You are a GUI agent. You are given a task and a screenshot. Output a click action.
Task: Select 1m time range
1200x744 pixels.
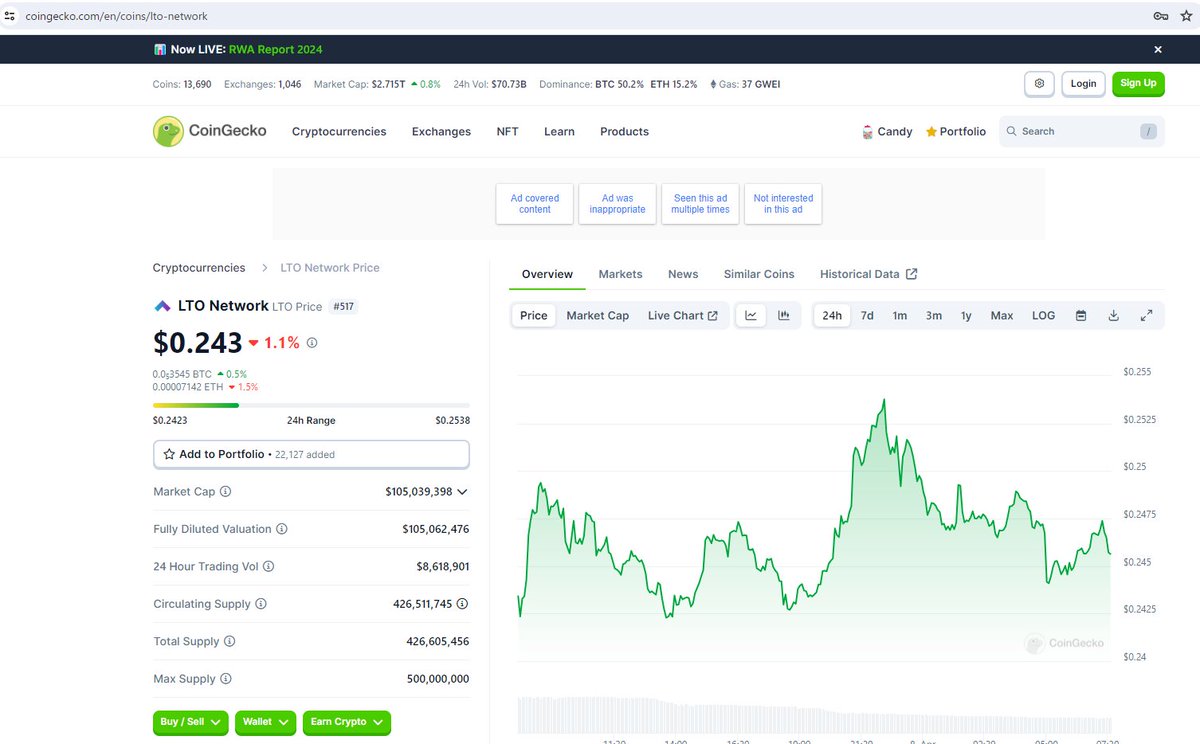pos(900,315)
